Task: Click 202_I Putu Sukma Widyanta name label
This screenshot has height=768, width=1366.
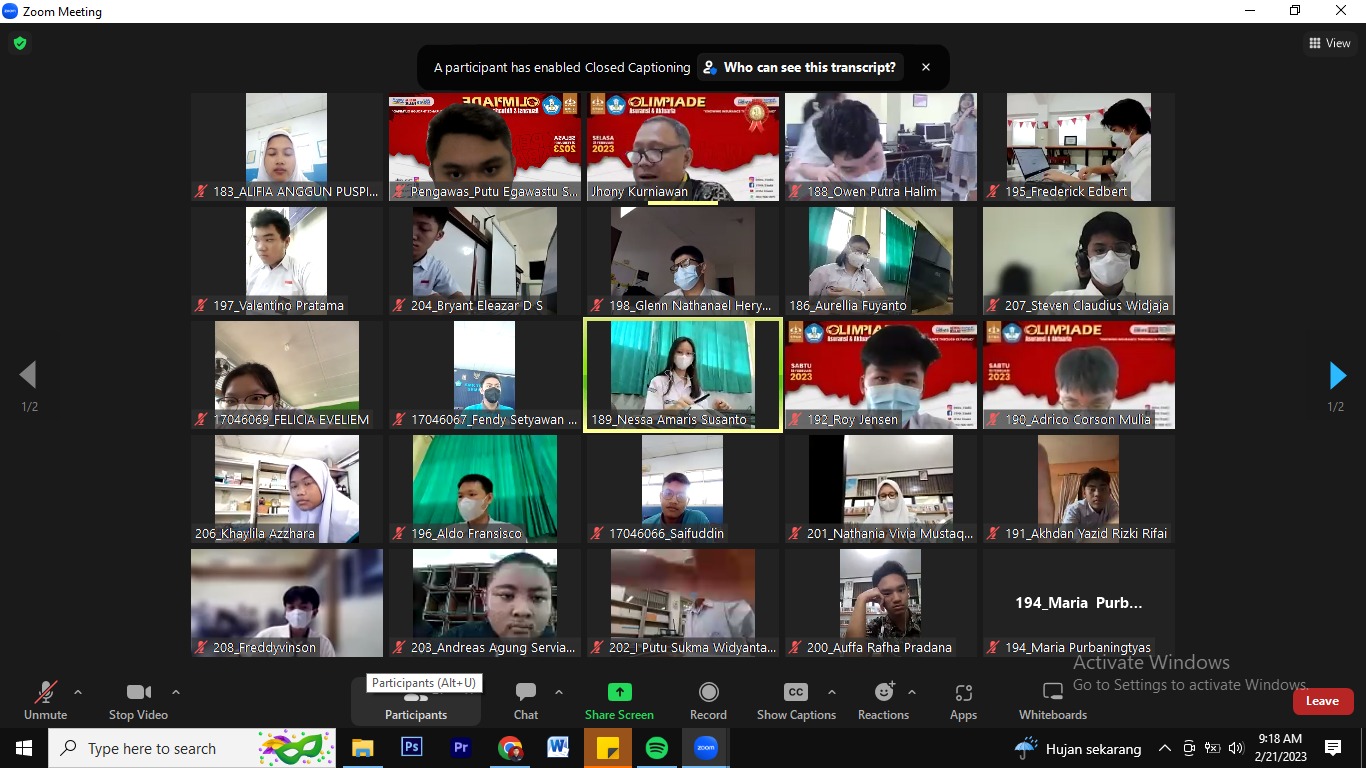Action: pyautogui.click(x=683, y=647)
